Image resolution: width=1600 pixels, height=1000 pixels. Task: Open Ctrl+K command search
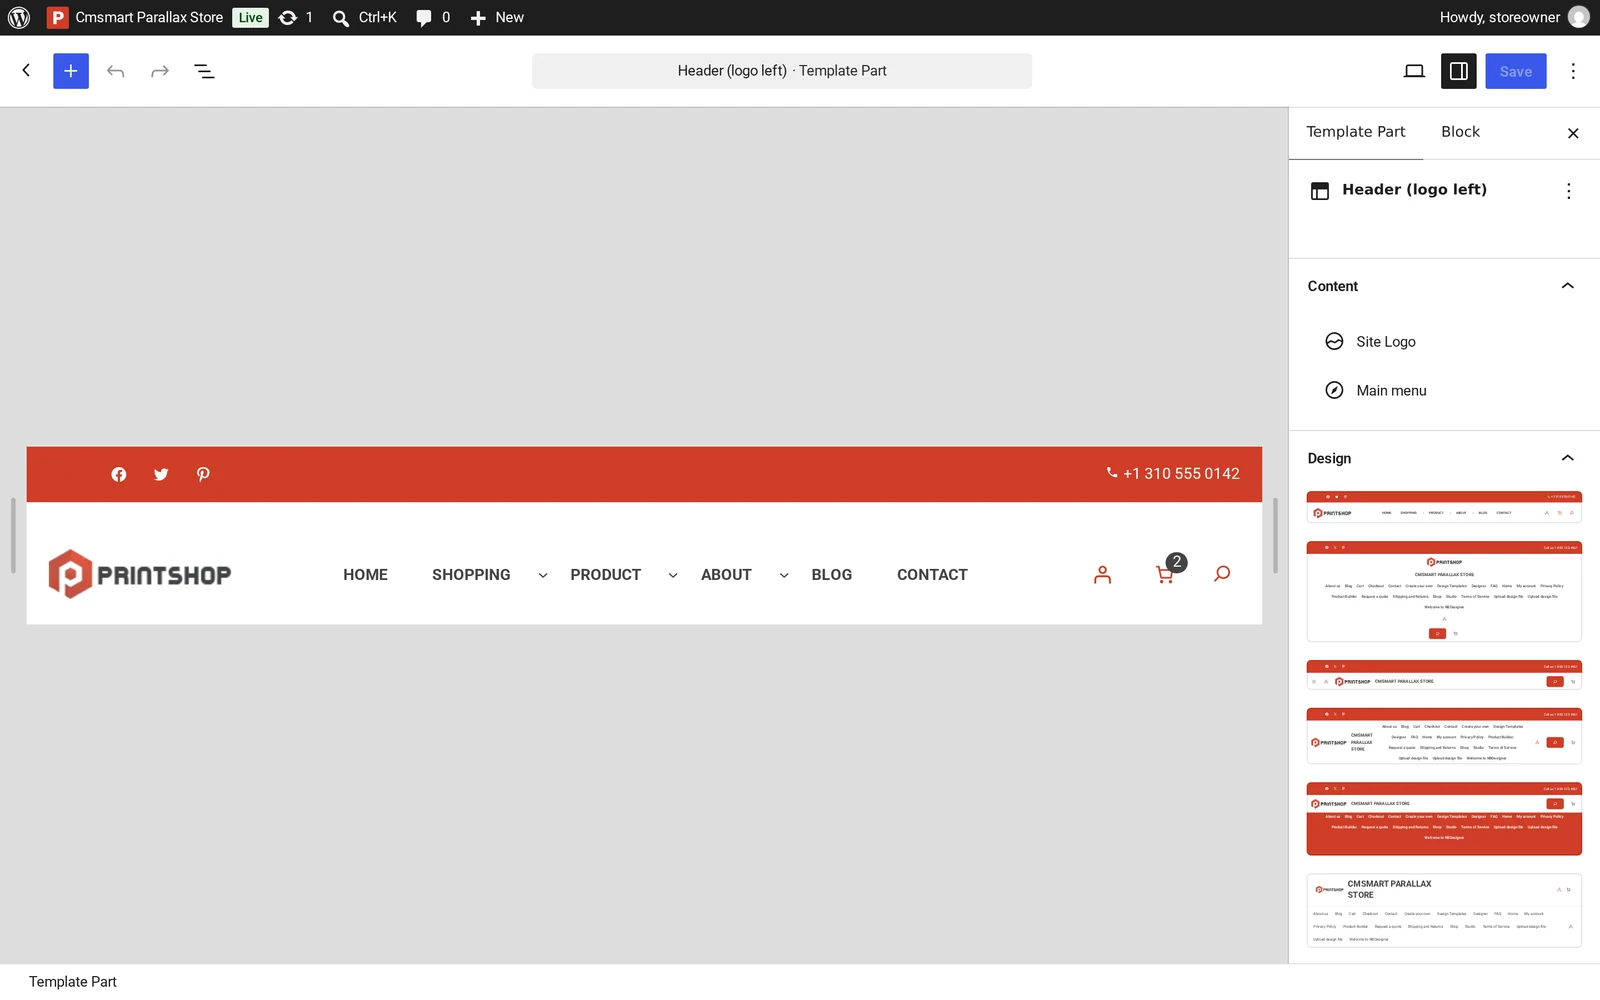(365, 17)
